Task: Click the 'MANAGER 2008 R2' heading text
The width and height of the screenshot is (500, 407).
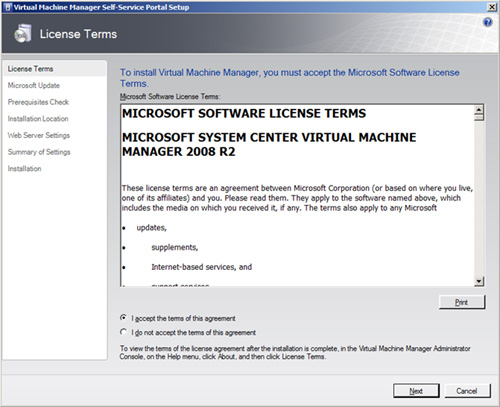Action: (x=179, y=152)
